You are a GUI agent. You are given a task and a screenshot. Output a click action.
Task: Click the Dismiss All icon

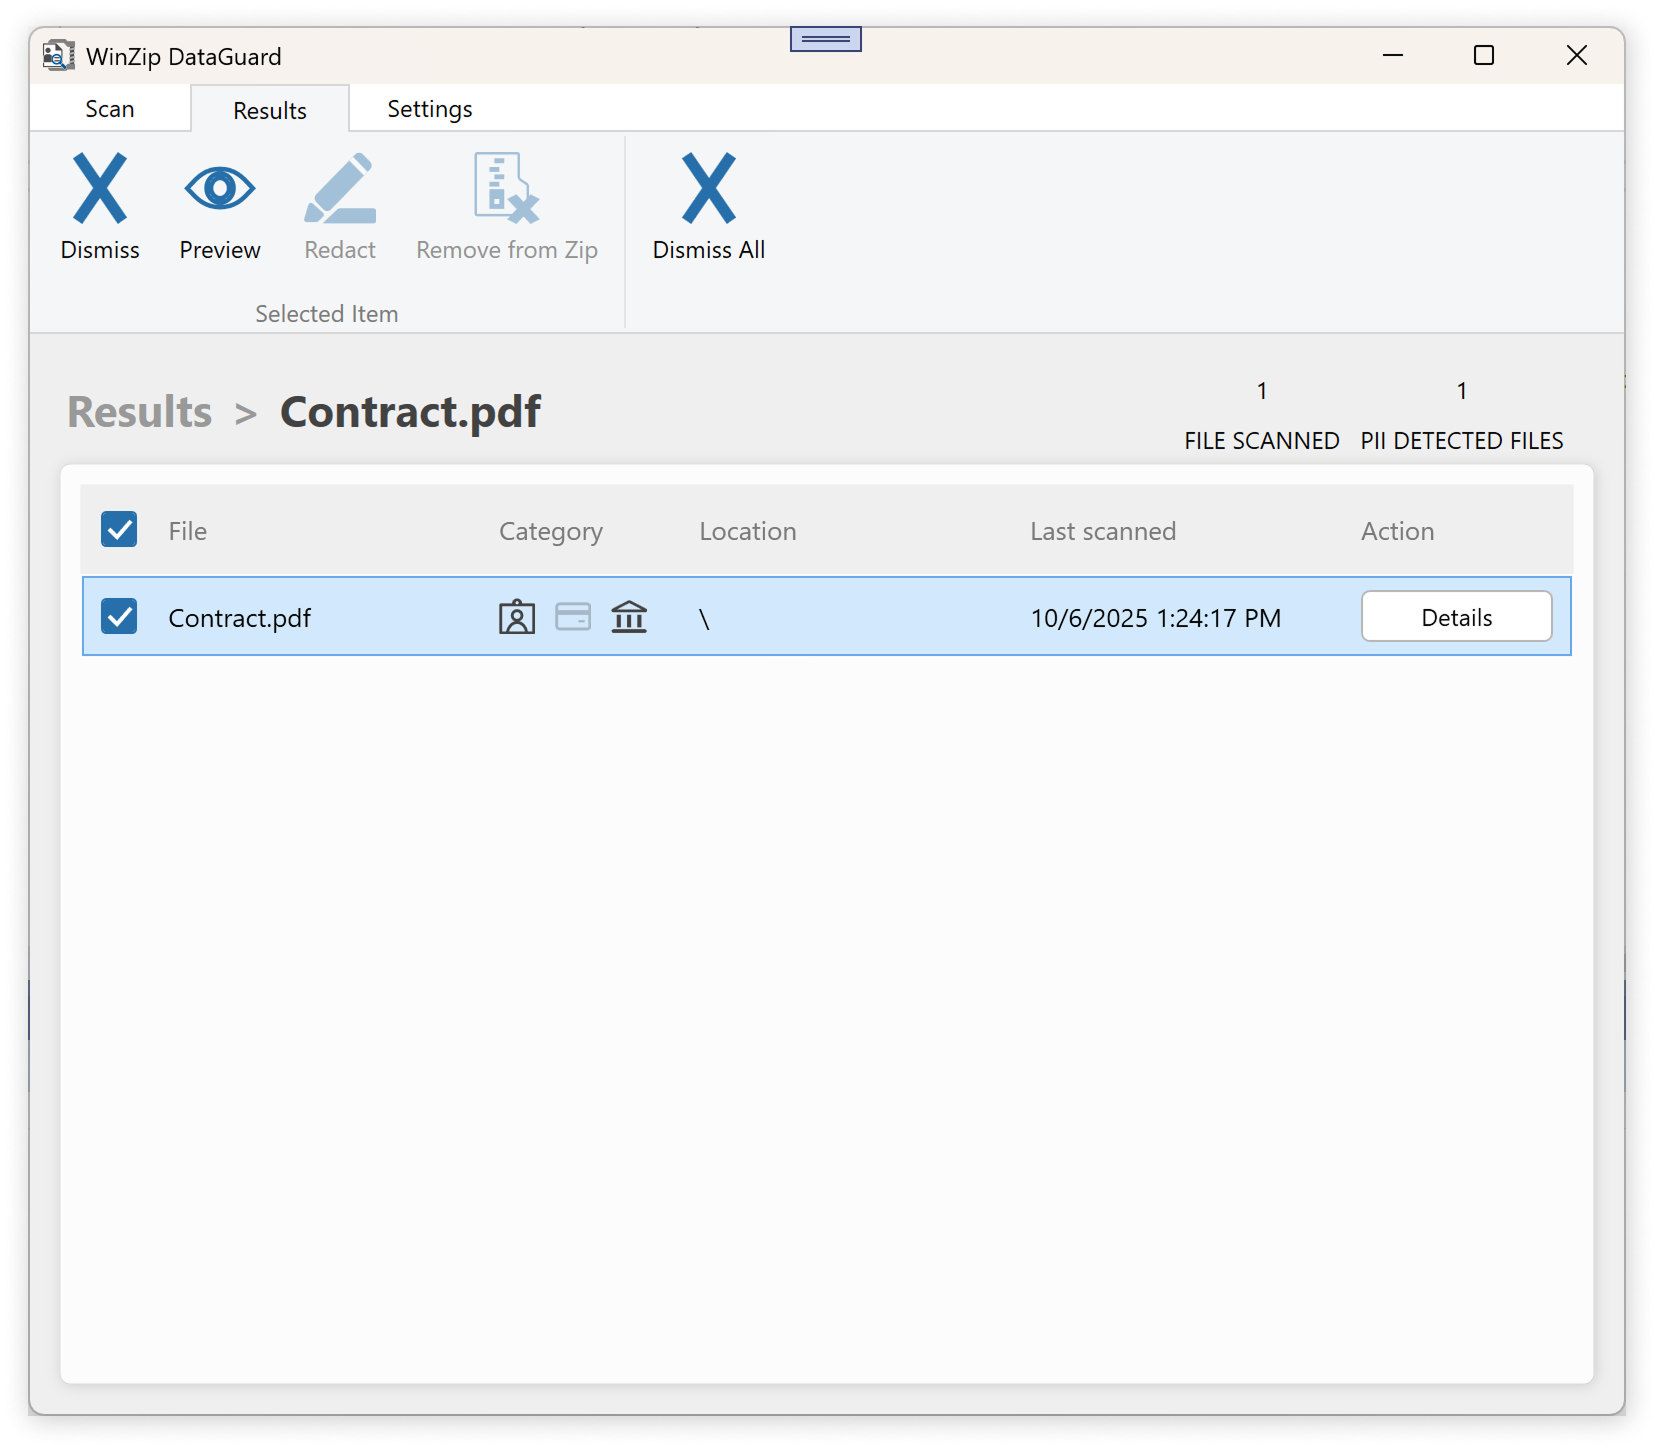coord(708,189)
